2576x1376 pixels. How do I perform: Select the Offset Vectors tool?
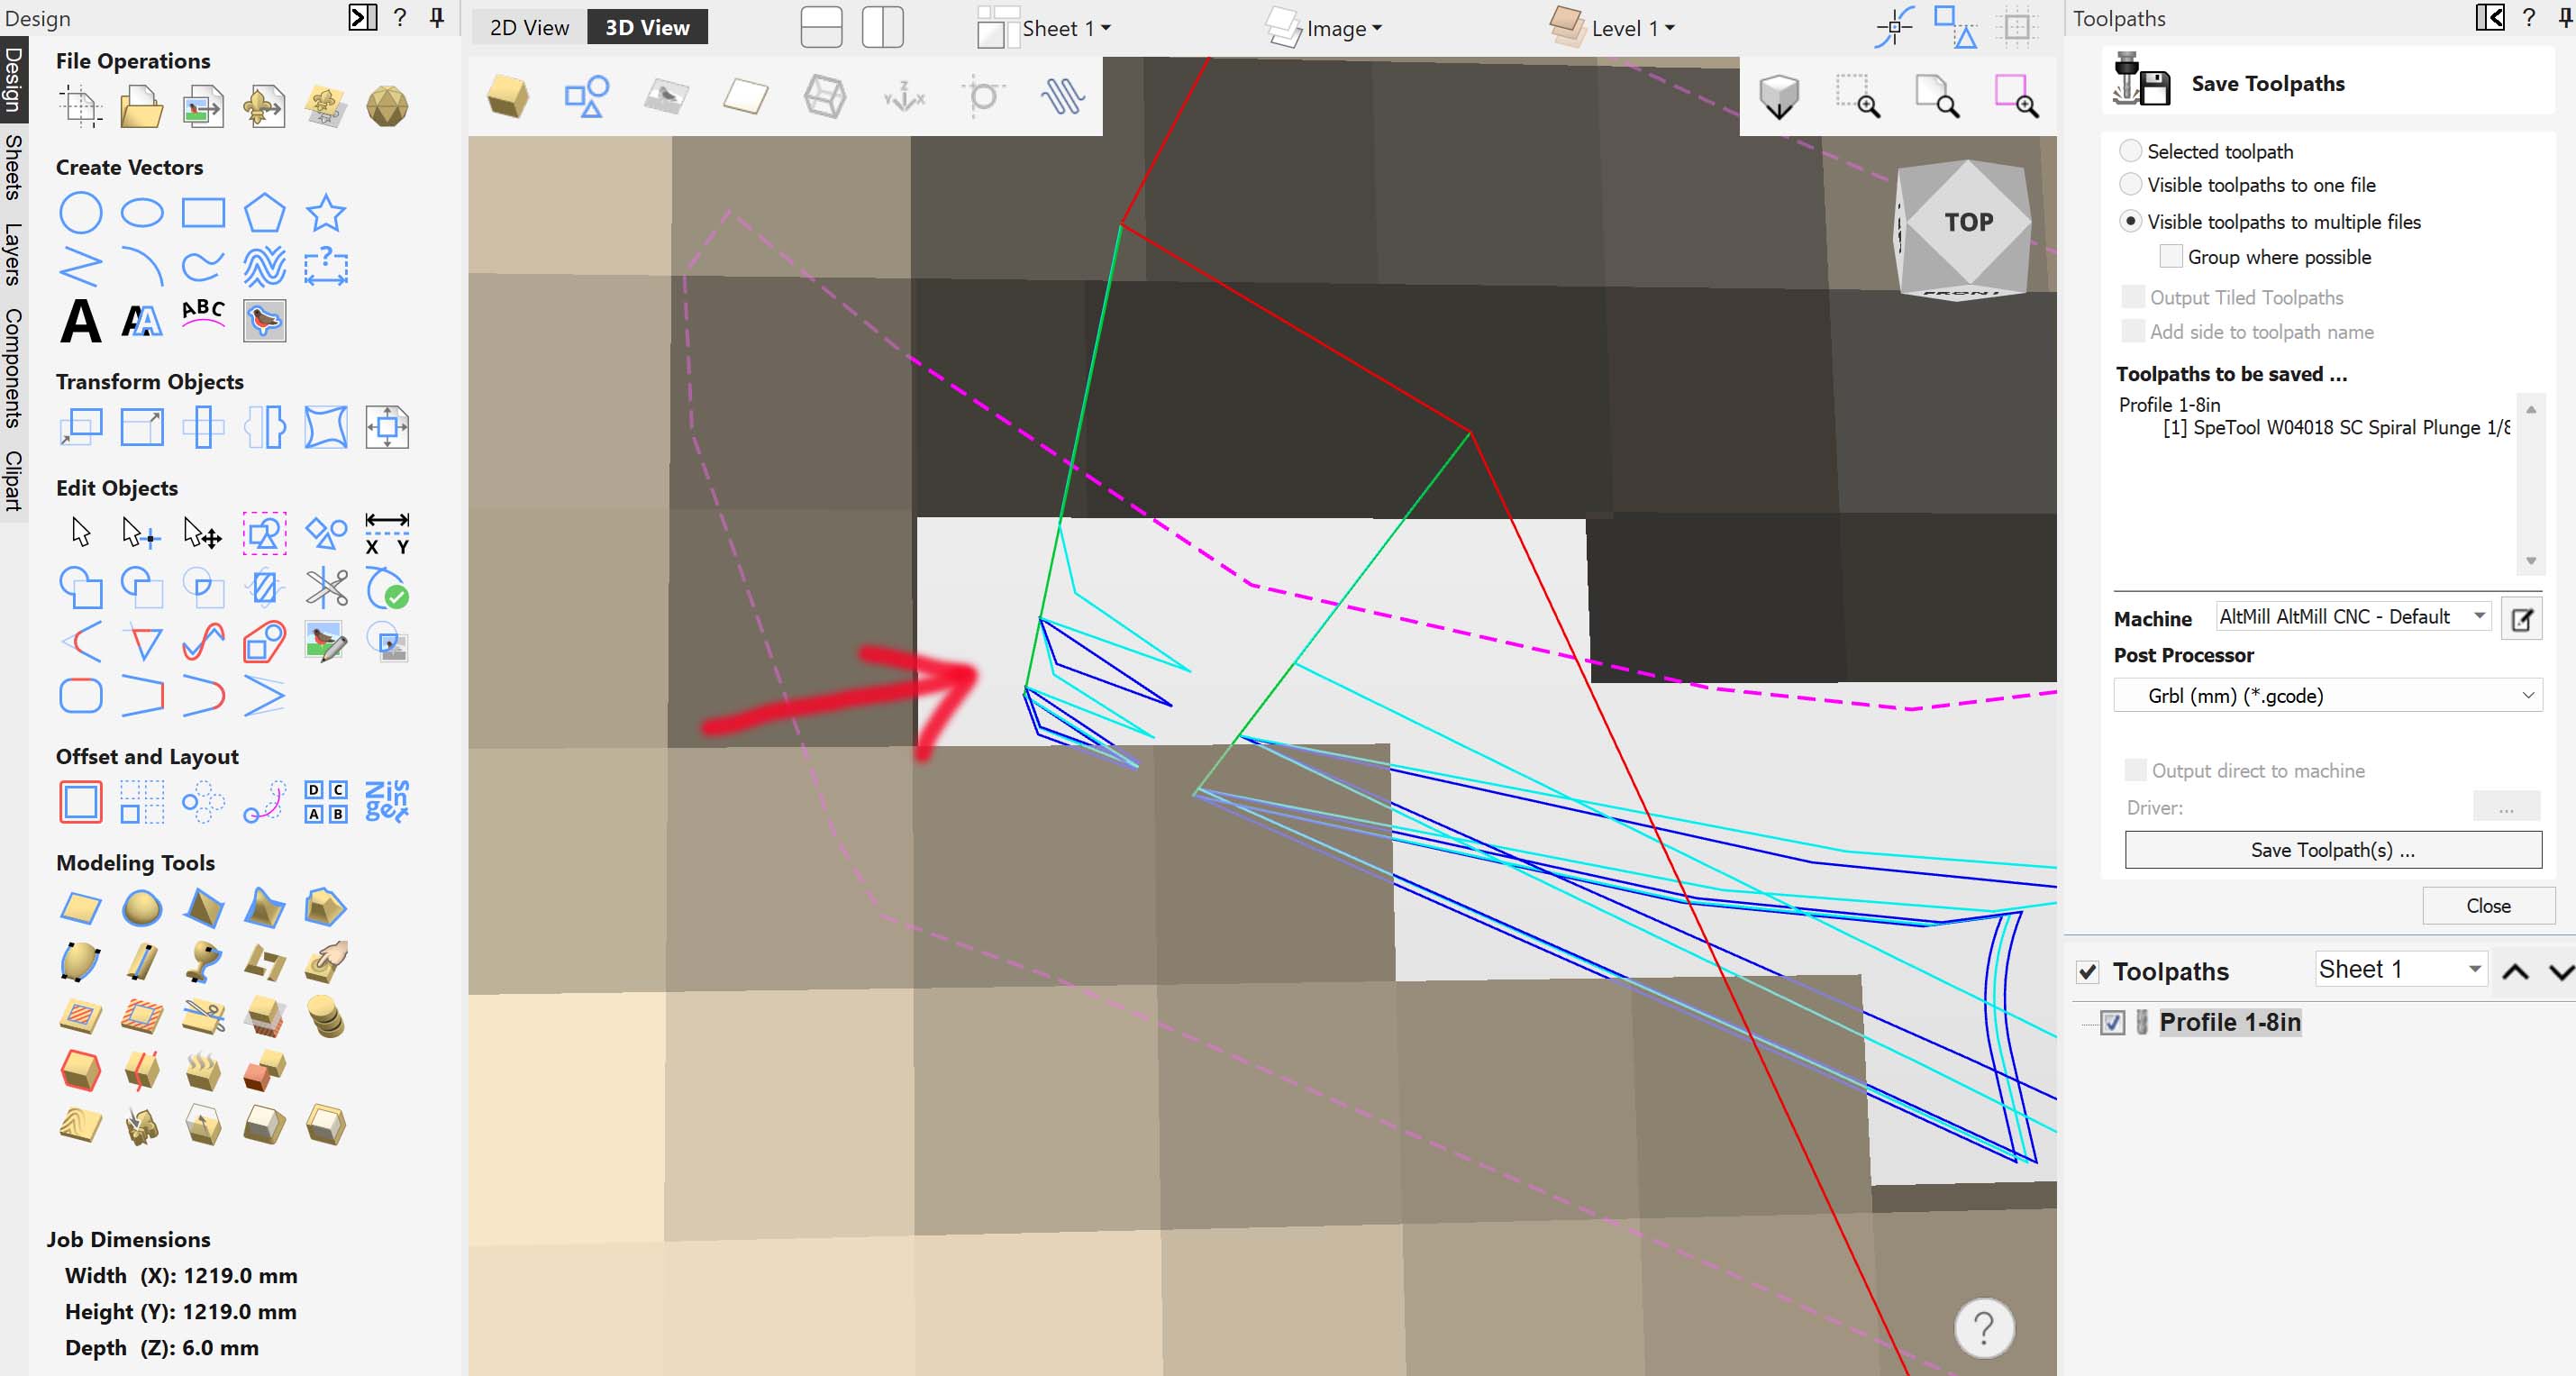[x=80, y=801]
